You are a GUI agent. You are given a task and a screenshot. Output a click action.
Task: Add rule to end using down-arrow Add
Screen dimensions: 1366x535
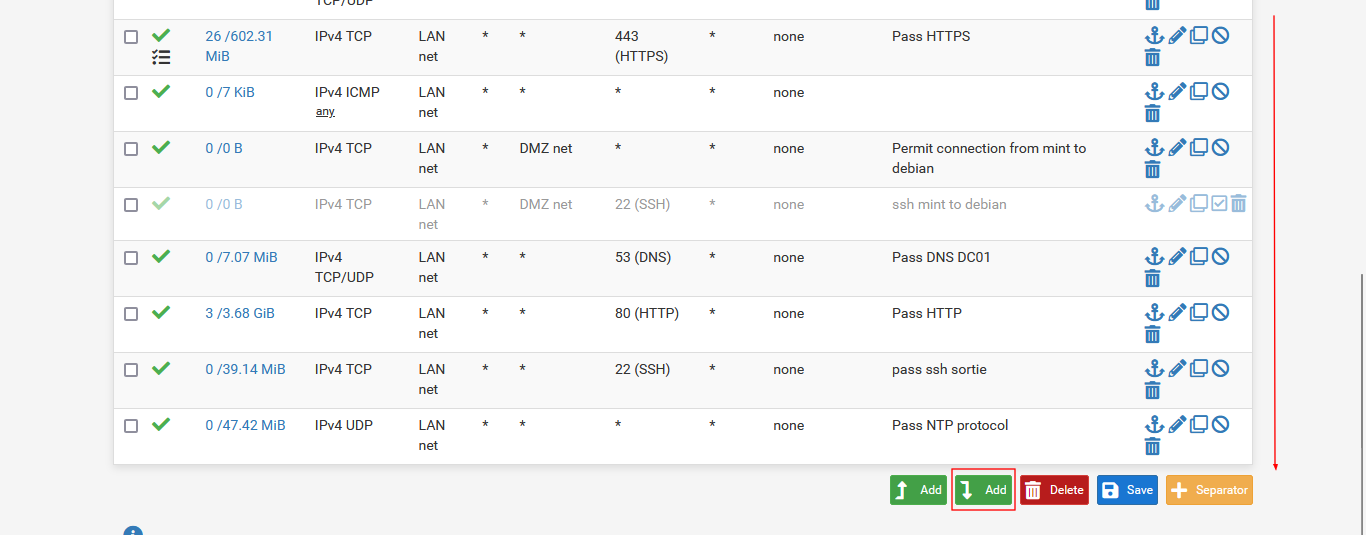click(983, 490)
